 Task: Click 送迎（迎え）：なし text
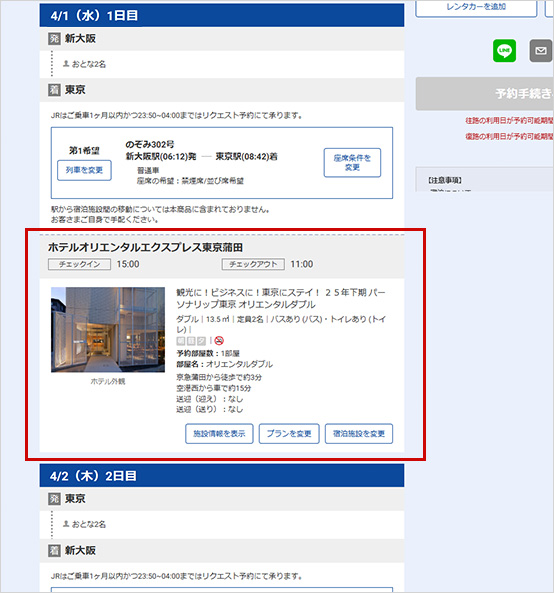[209, 399]
